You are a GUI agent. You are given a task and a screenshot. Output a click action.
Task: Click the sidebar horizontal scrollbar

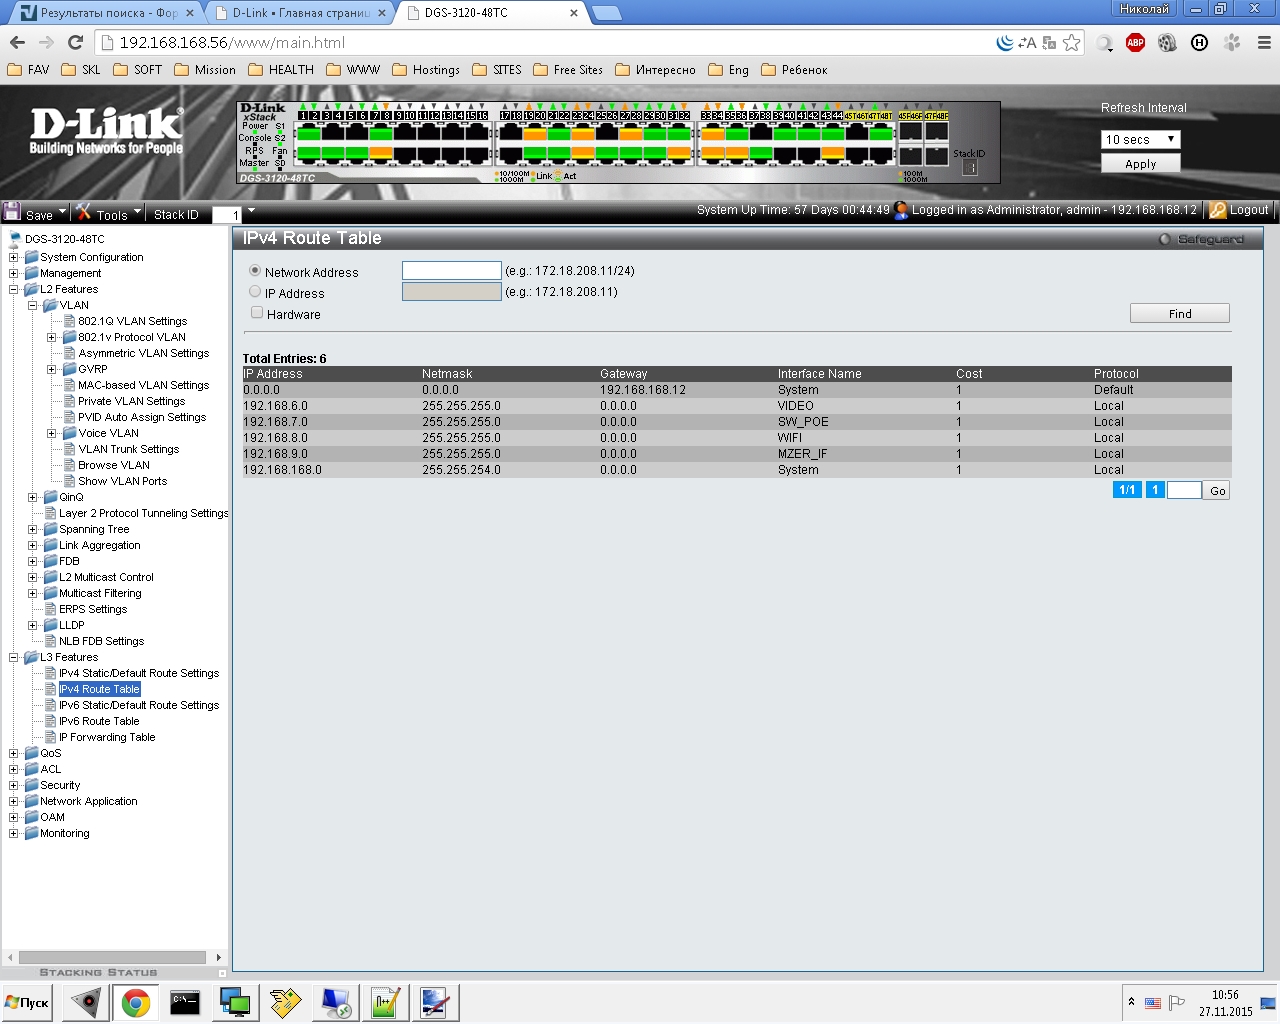pos(112,957)
